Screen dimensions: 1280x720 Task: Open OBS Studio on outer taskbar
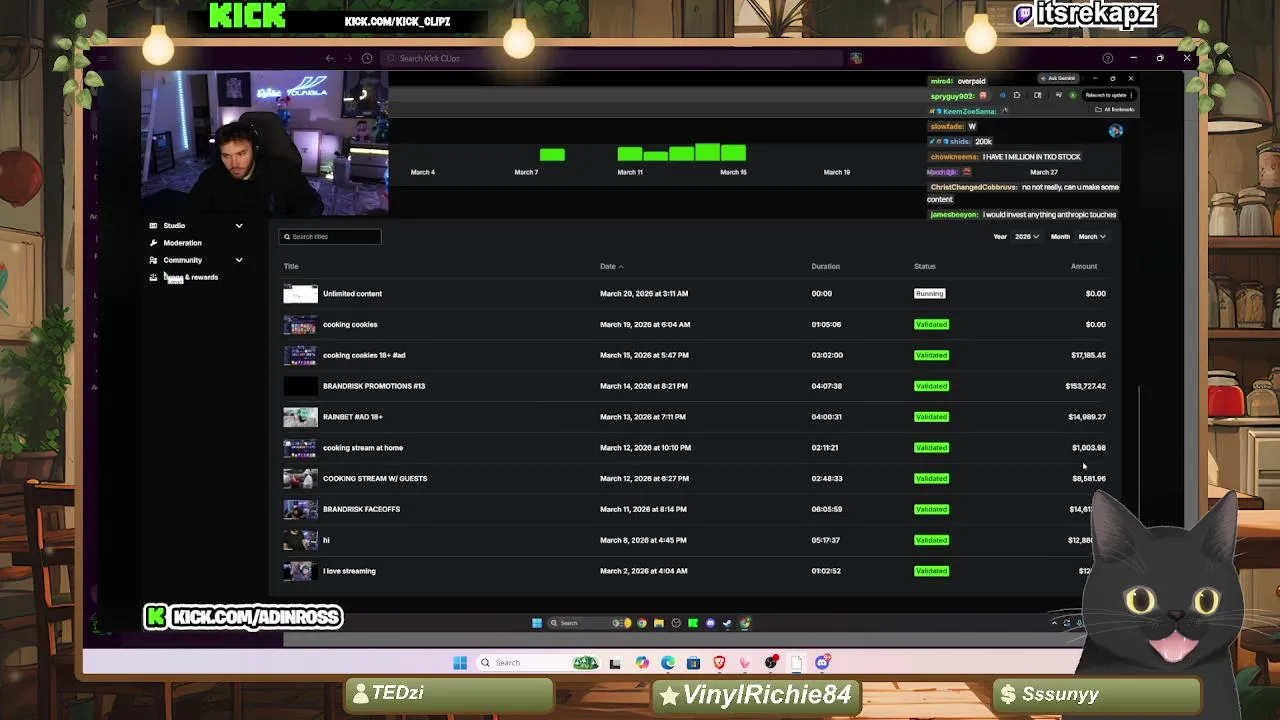pyautogui.click(x=771, y=663)
